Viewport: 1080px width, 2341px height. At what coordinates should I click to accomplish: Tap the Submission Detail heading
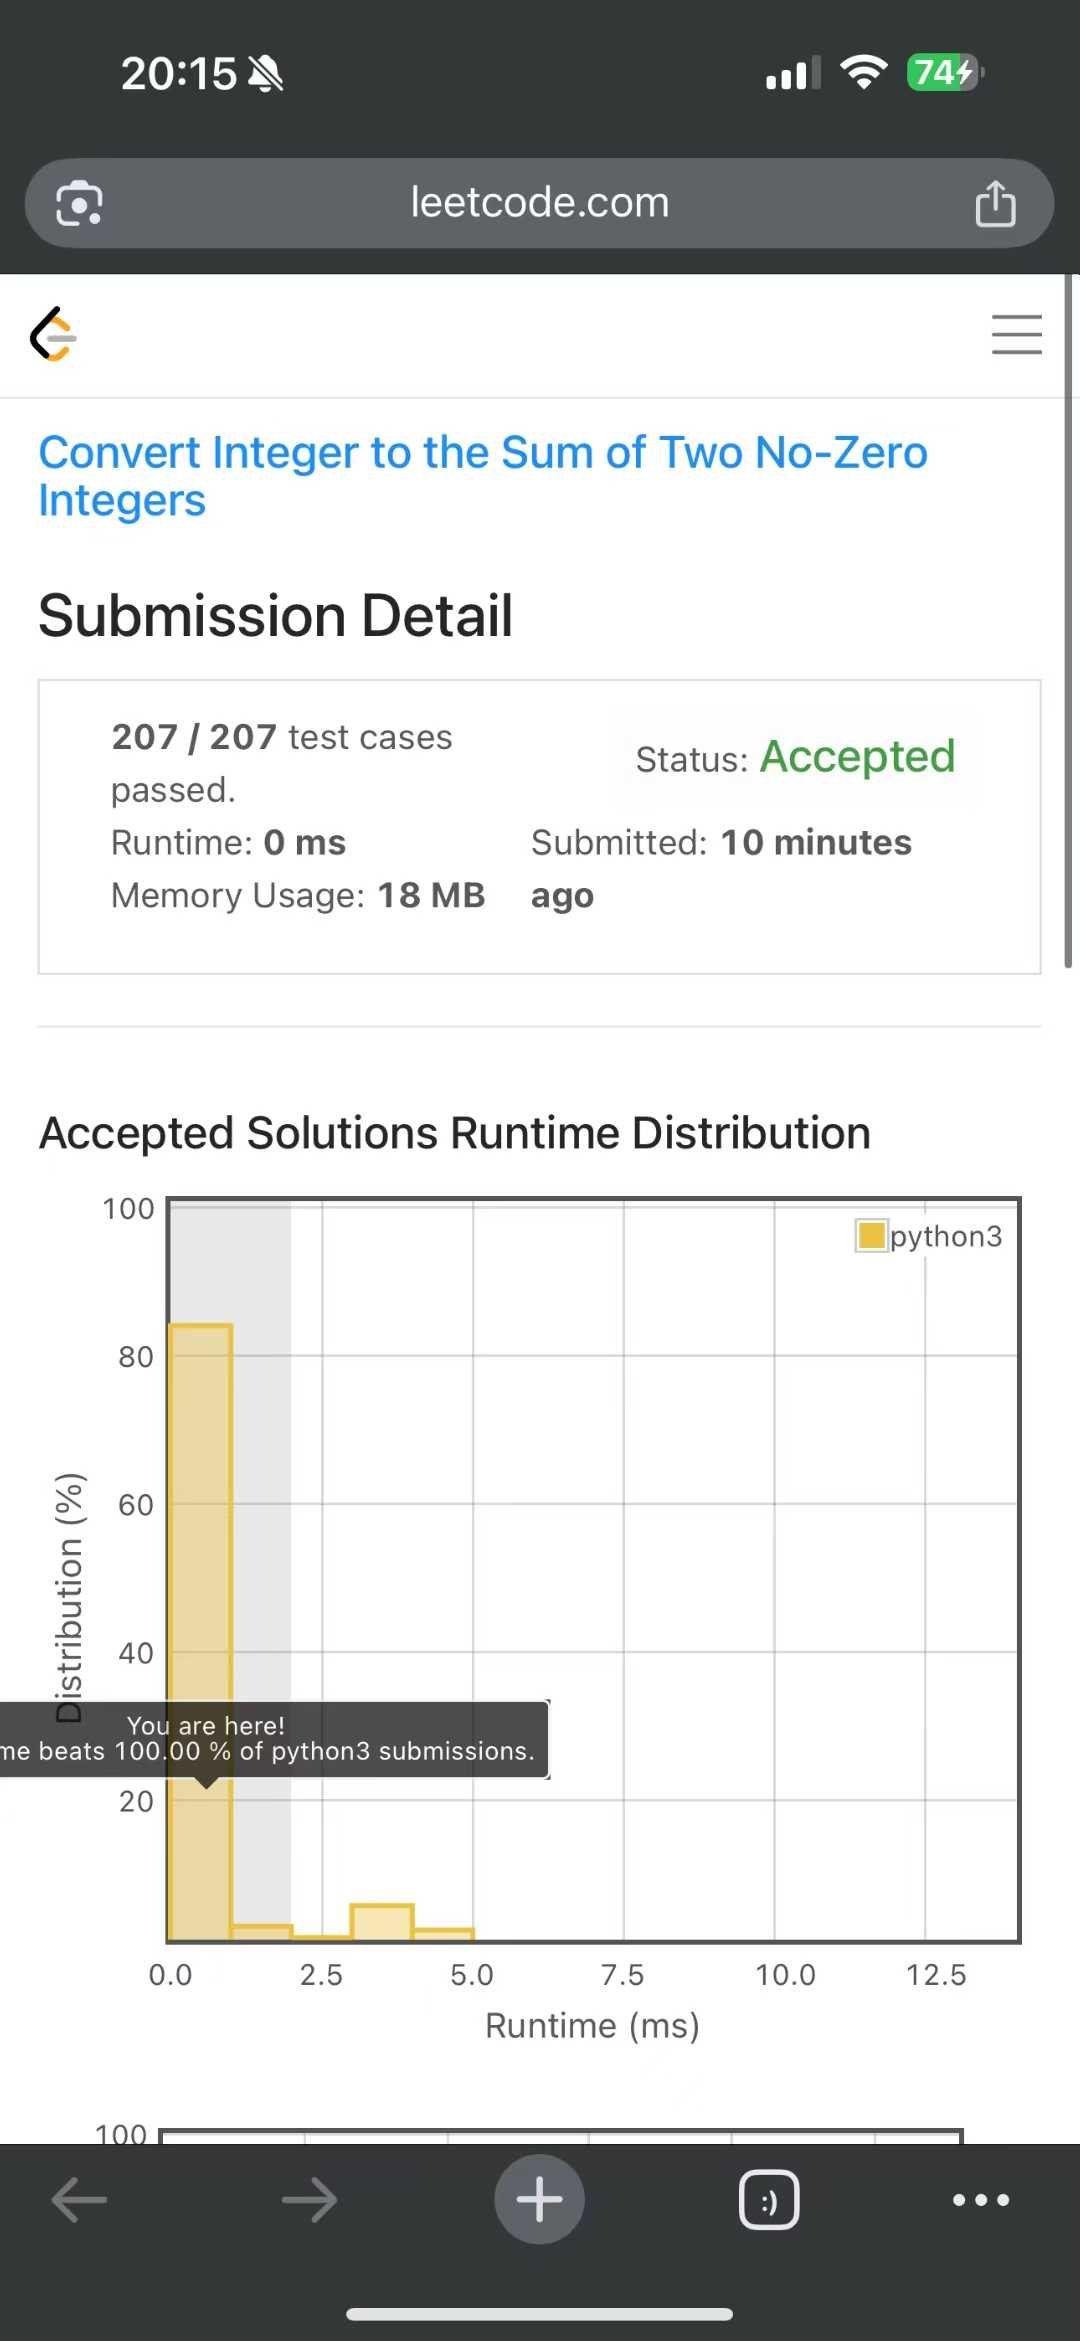pyautogui.click(x=275, y=615)
